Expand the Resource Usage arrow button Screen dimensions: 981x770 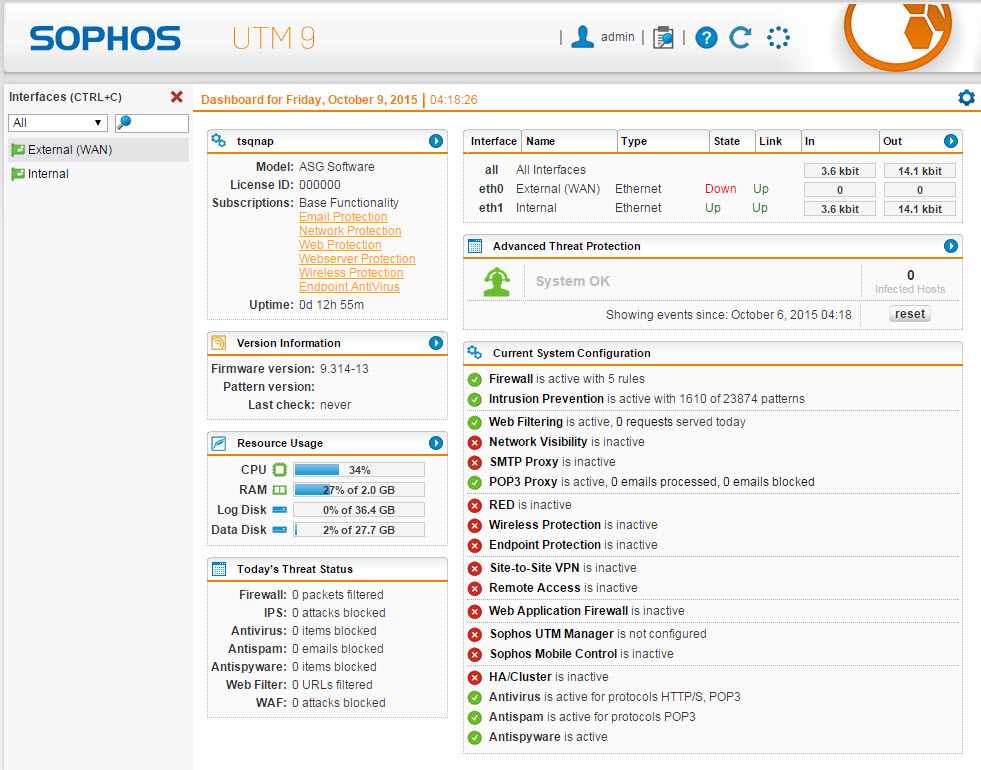pos(436,443)
